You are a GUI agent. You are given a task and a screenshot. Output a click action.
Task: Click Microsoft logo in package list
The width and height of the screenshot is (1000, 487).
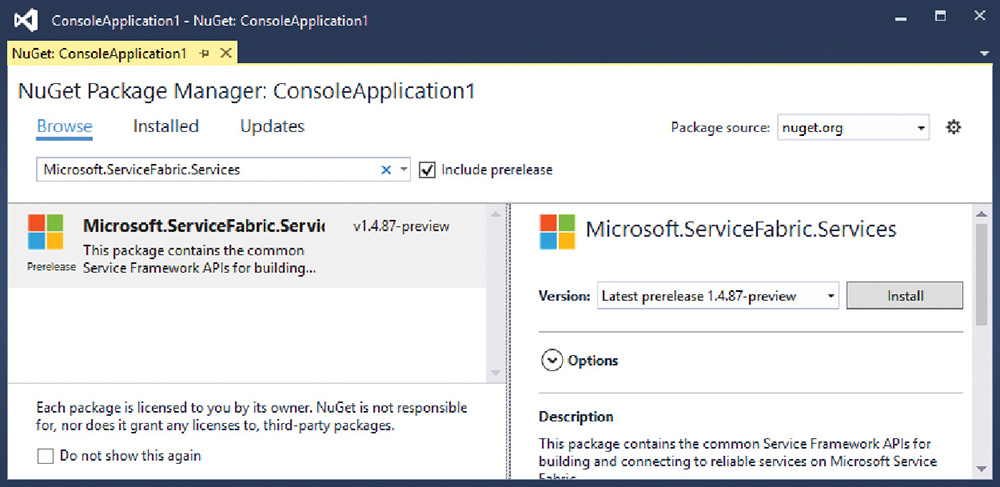click(x=45, y=232)
